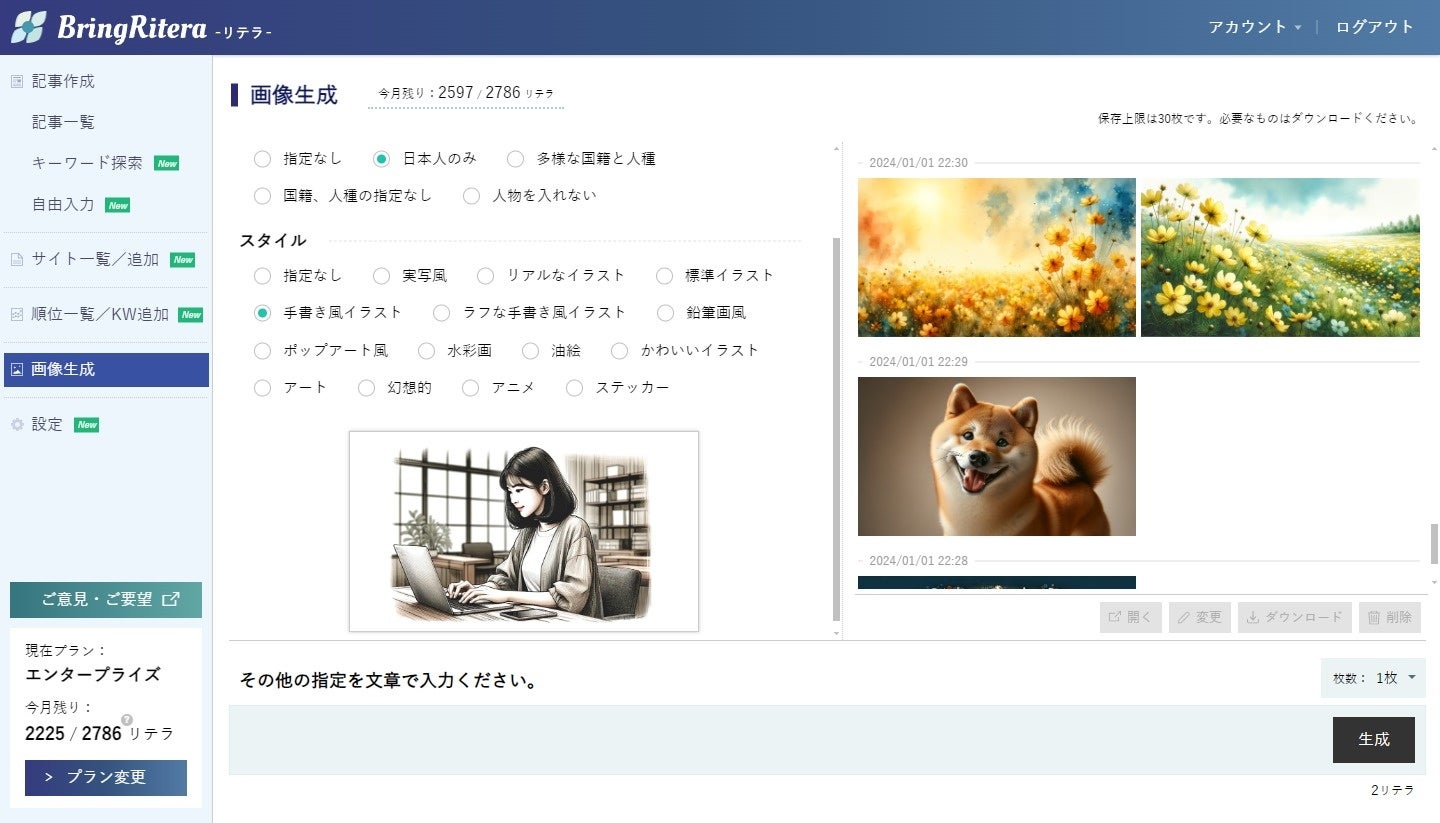Click the ログアウト link

[1375, 27]
